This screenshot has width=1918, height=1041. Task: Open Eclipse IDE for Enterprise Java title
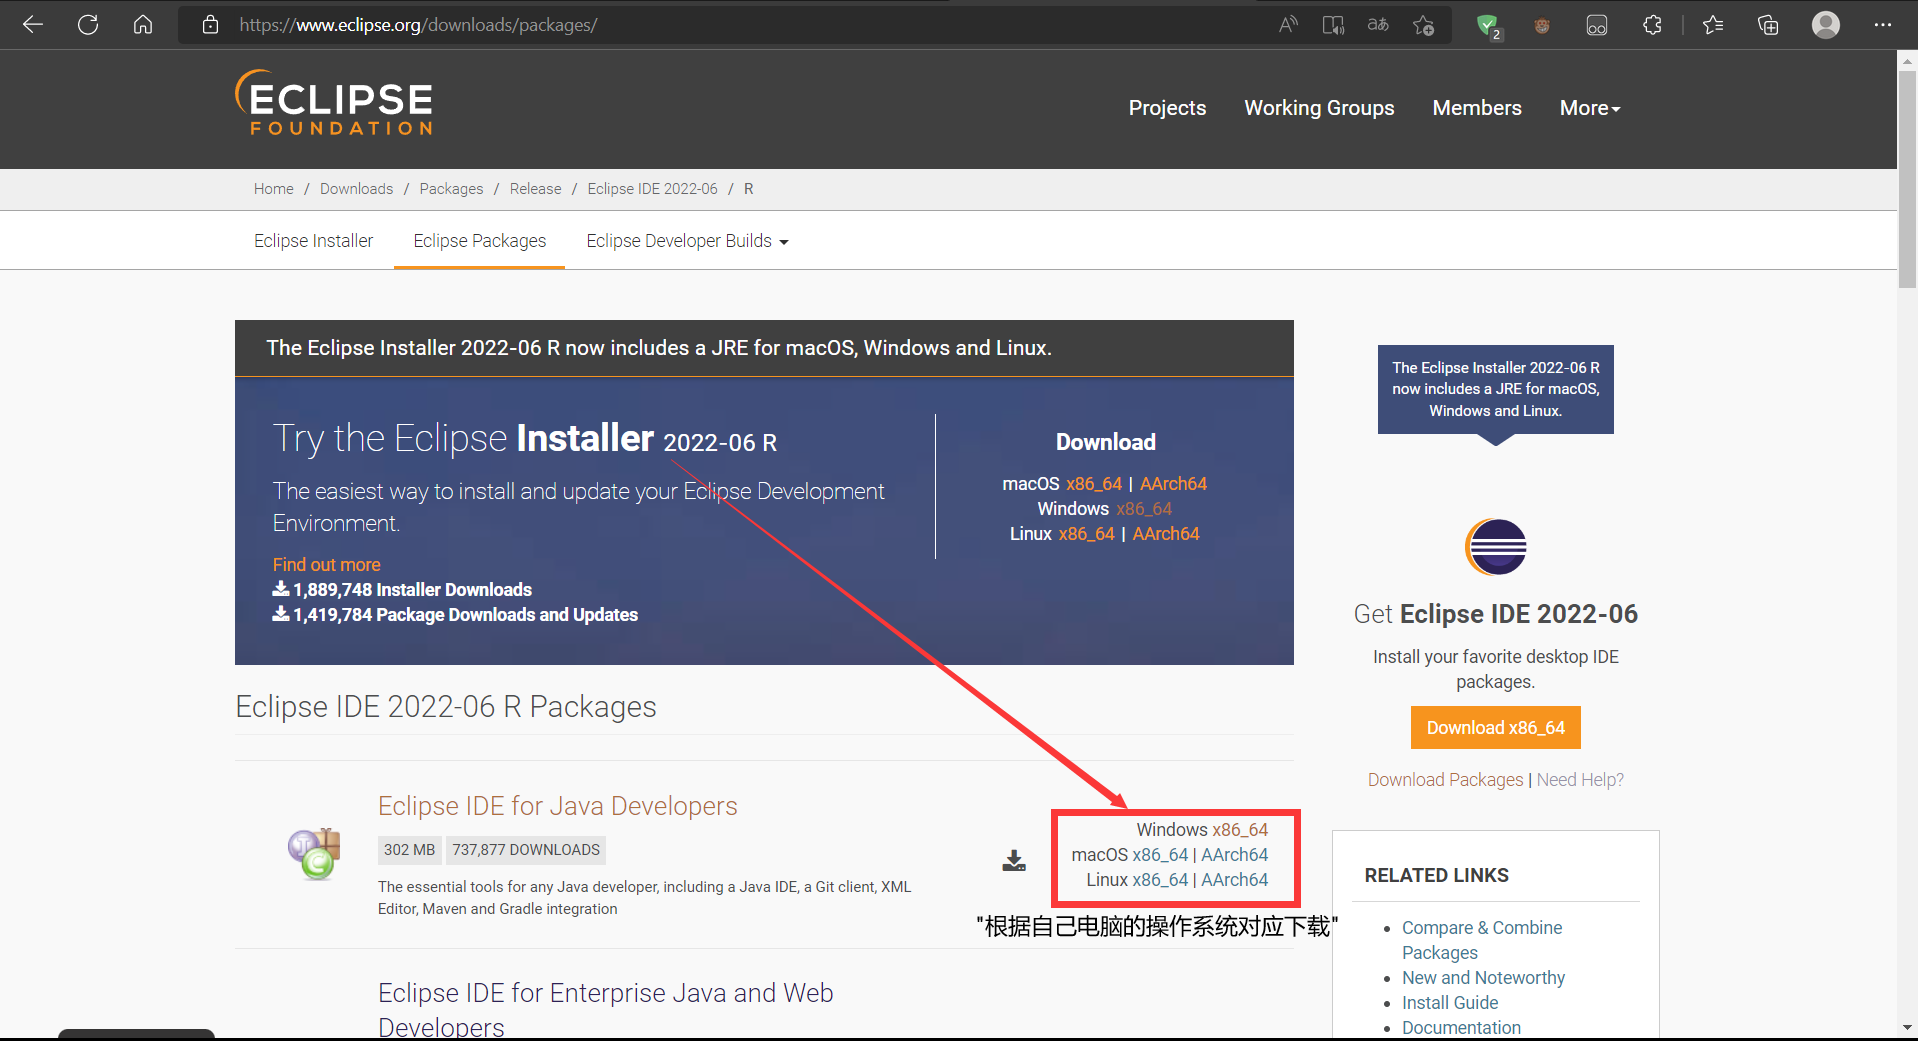point(606,1009)
